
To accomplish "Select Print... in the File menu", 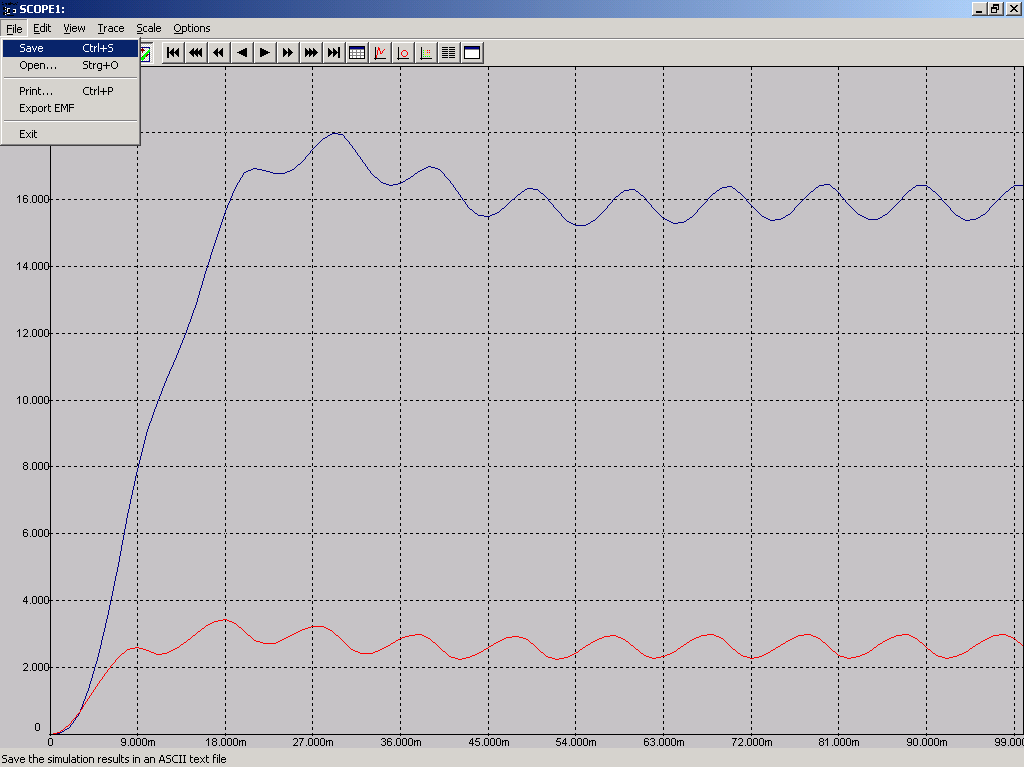I will [x=70, y=91].
